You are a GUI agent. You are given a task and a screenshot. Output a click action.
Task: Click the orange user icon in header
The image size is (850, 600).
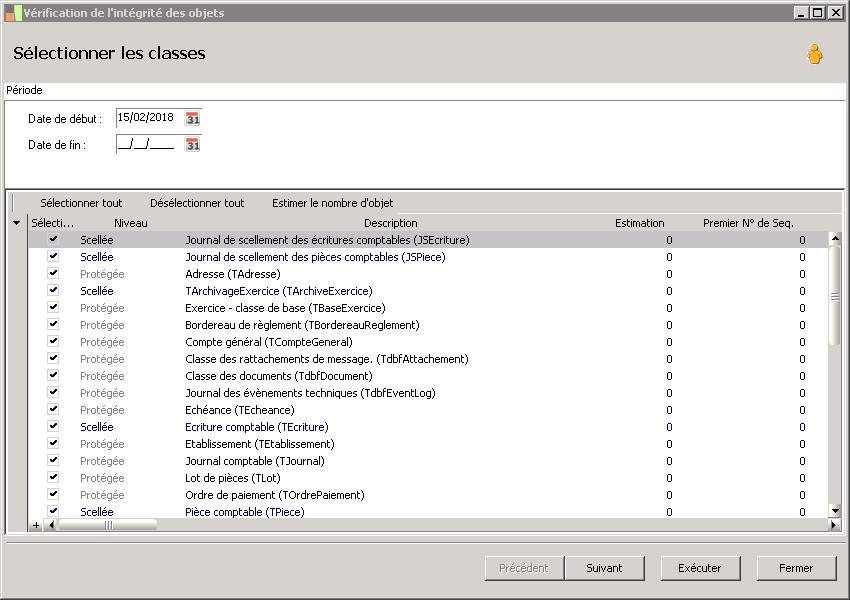(815, 55)
